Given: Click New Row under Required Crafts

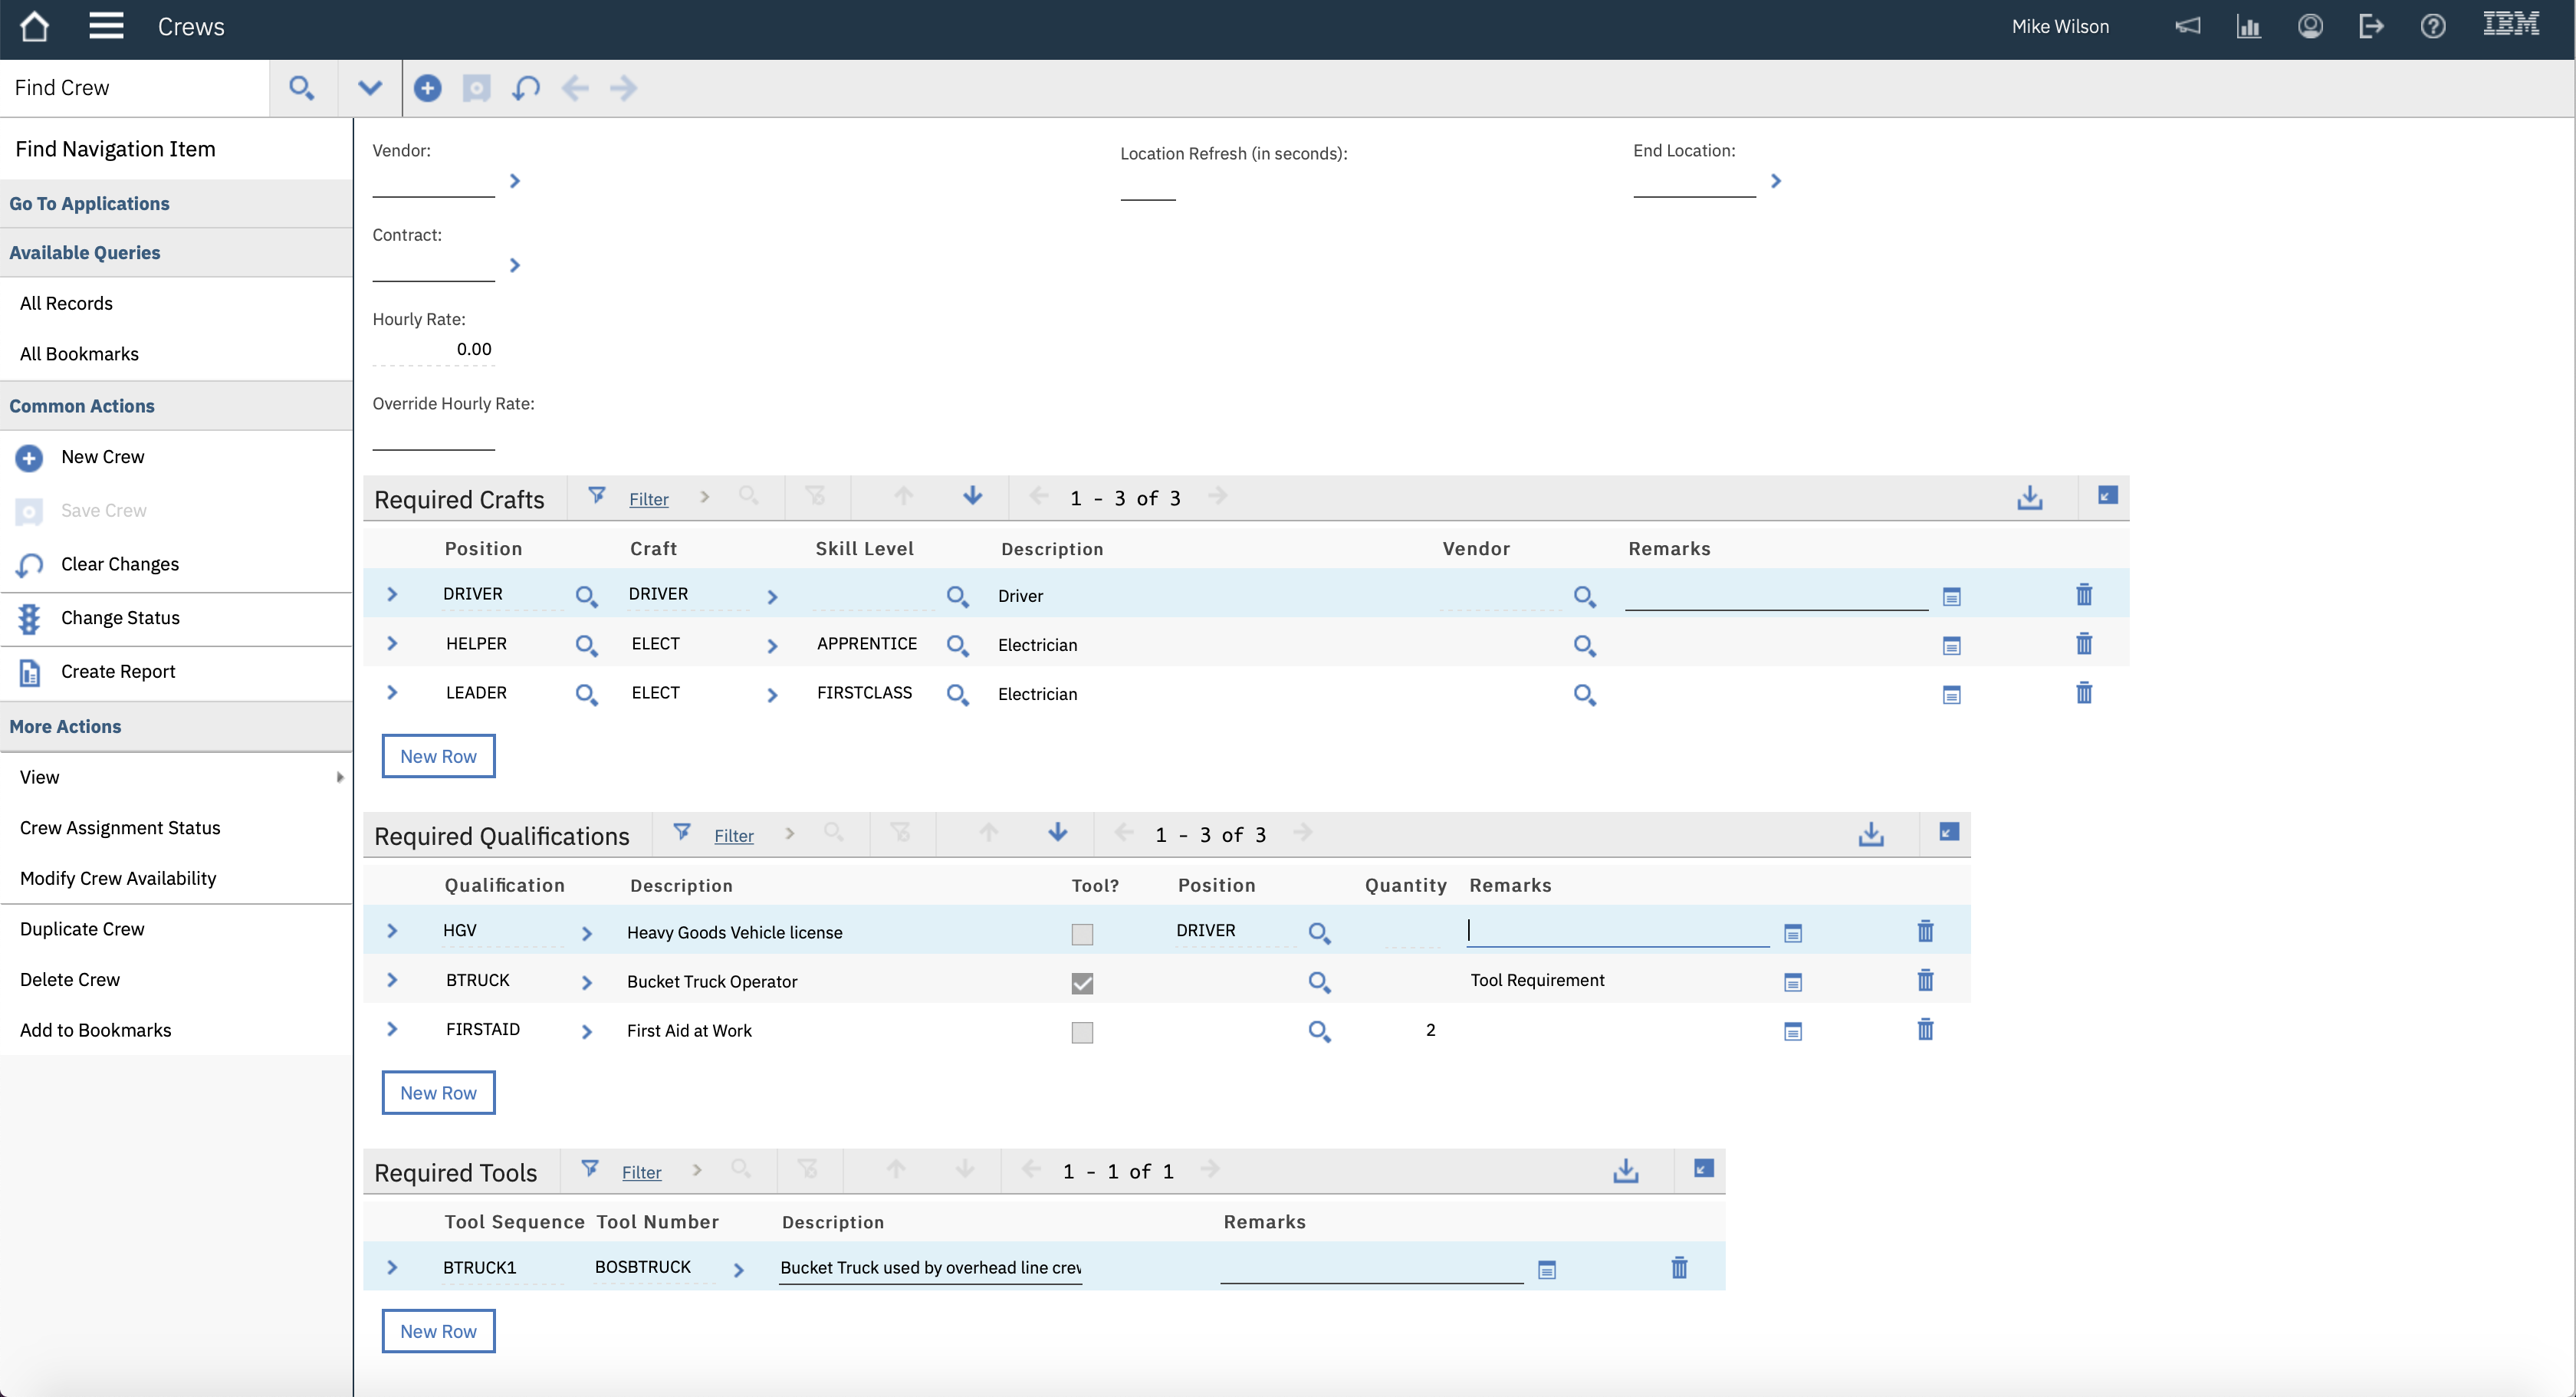Looking at the screenshot, I should pos(438,756).
